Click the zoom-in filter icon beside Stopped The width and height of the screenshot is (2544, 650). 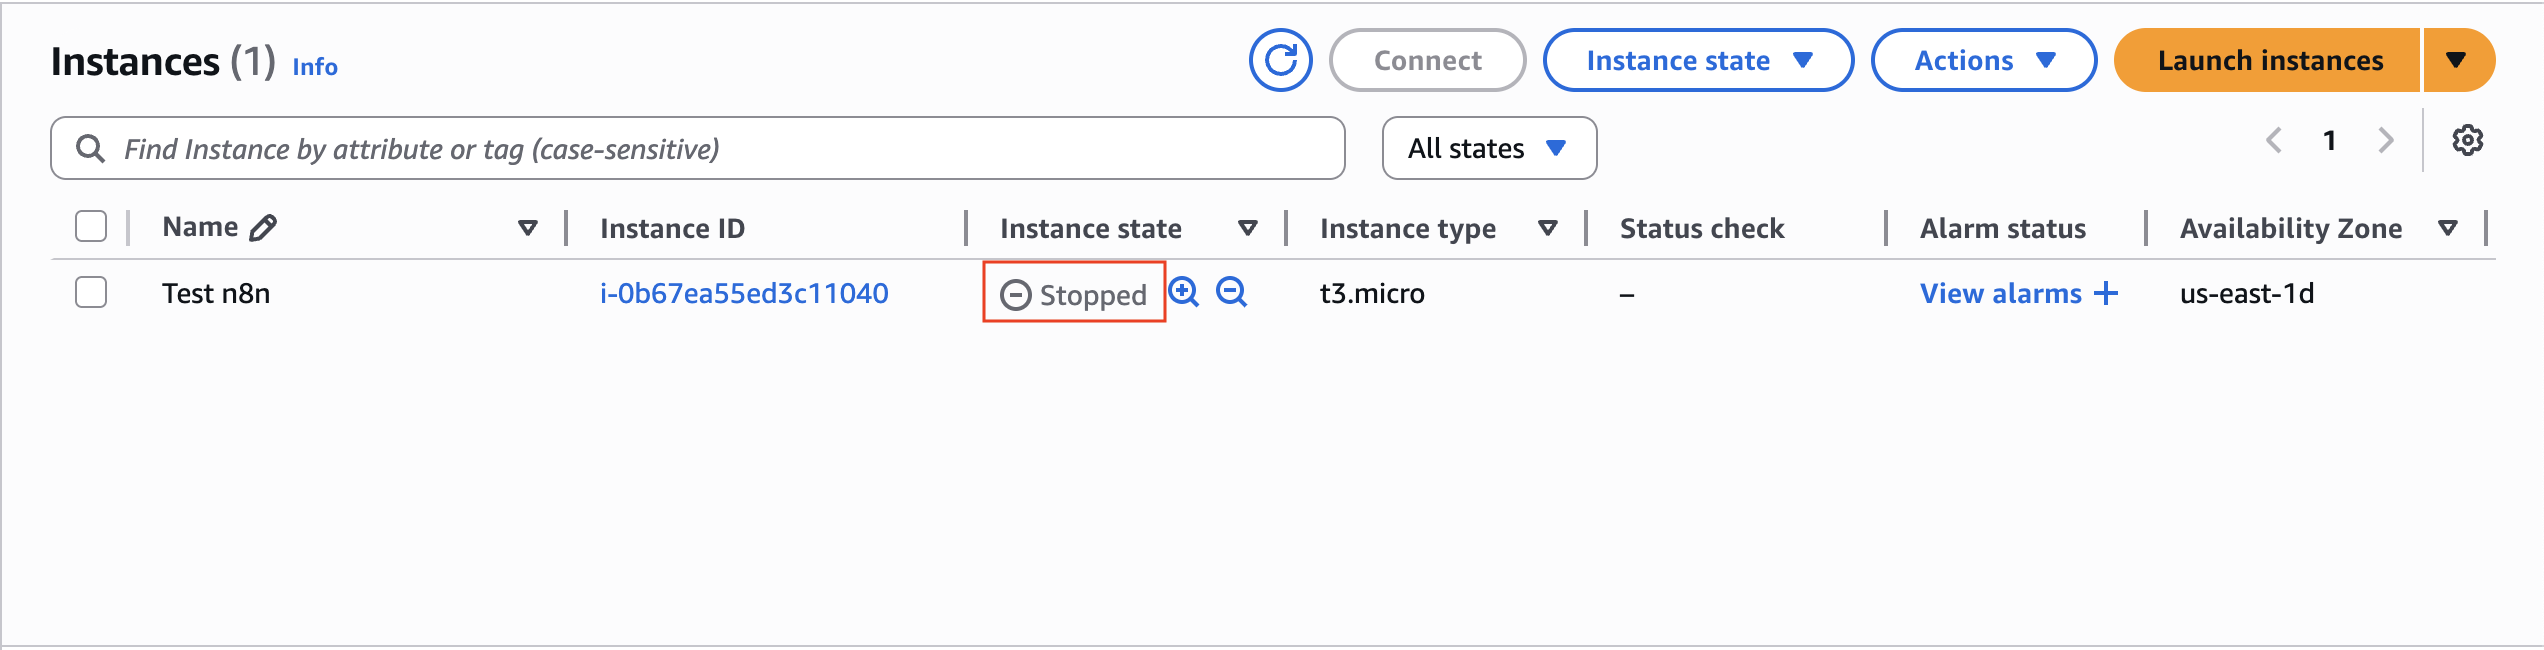pos(1184,292)
